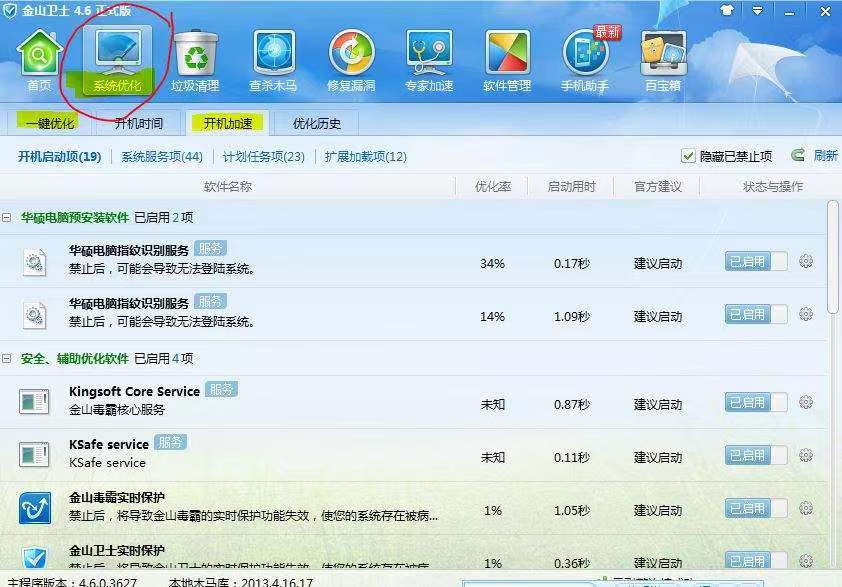Launch 垃圾清理 junk cleaner
The image size is (842, 587).
[195, 57]
